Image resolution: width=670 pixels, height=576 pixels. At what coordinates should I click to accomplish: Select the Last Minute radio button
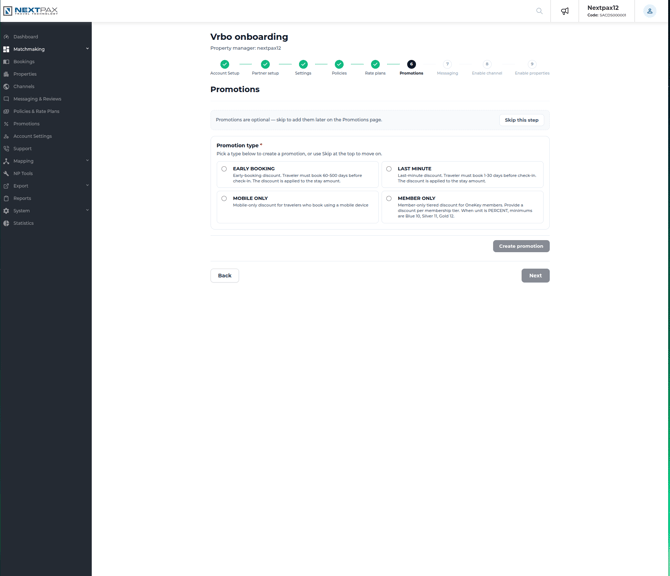pyautogui.click(x=389, y=169)
